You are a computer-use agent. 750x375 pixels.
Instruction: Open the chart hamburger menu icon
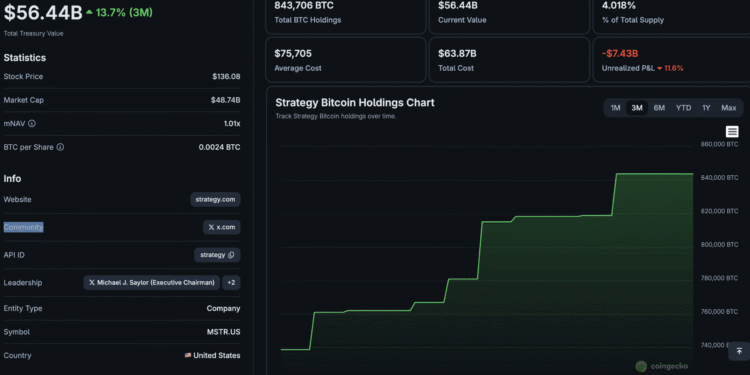732,132
